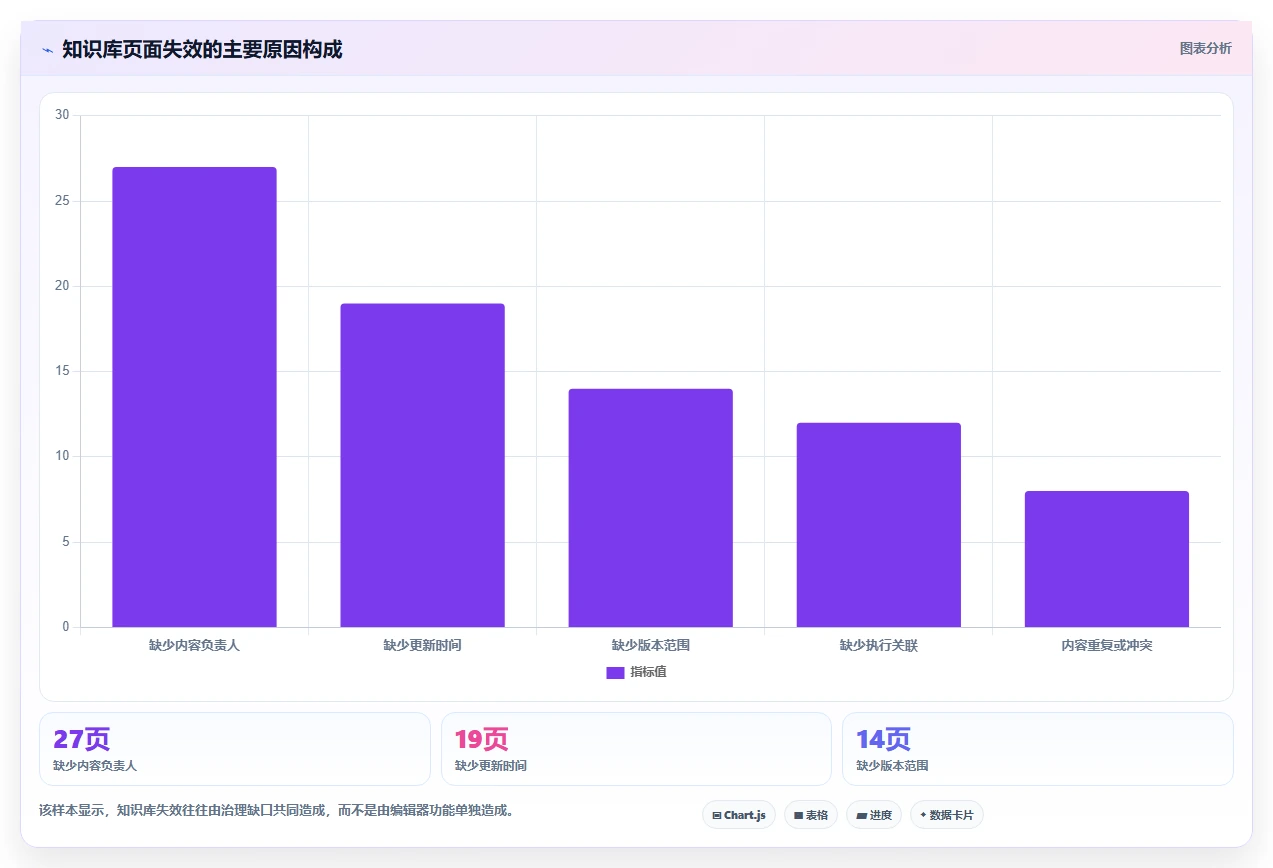
Task: Click the summary sentence starting 该样本显示
Action: point(276,811)
